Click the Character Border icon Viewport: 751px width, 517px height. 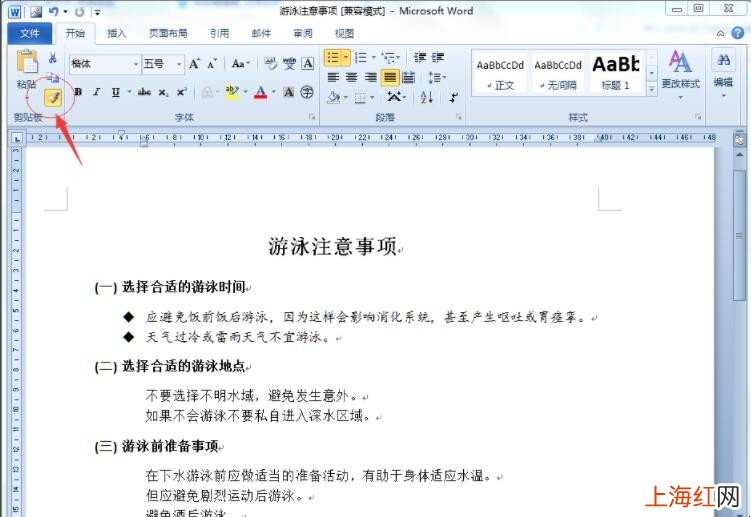click(307, 64)
